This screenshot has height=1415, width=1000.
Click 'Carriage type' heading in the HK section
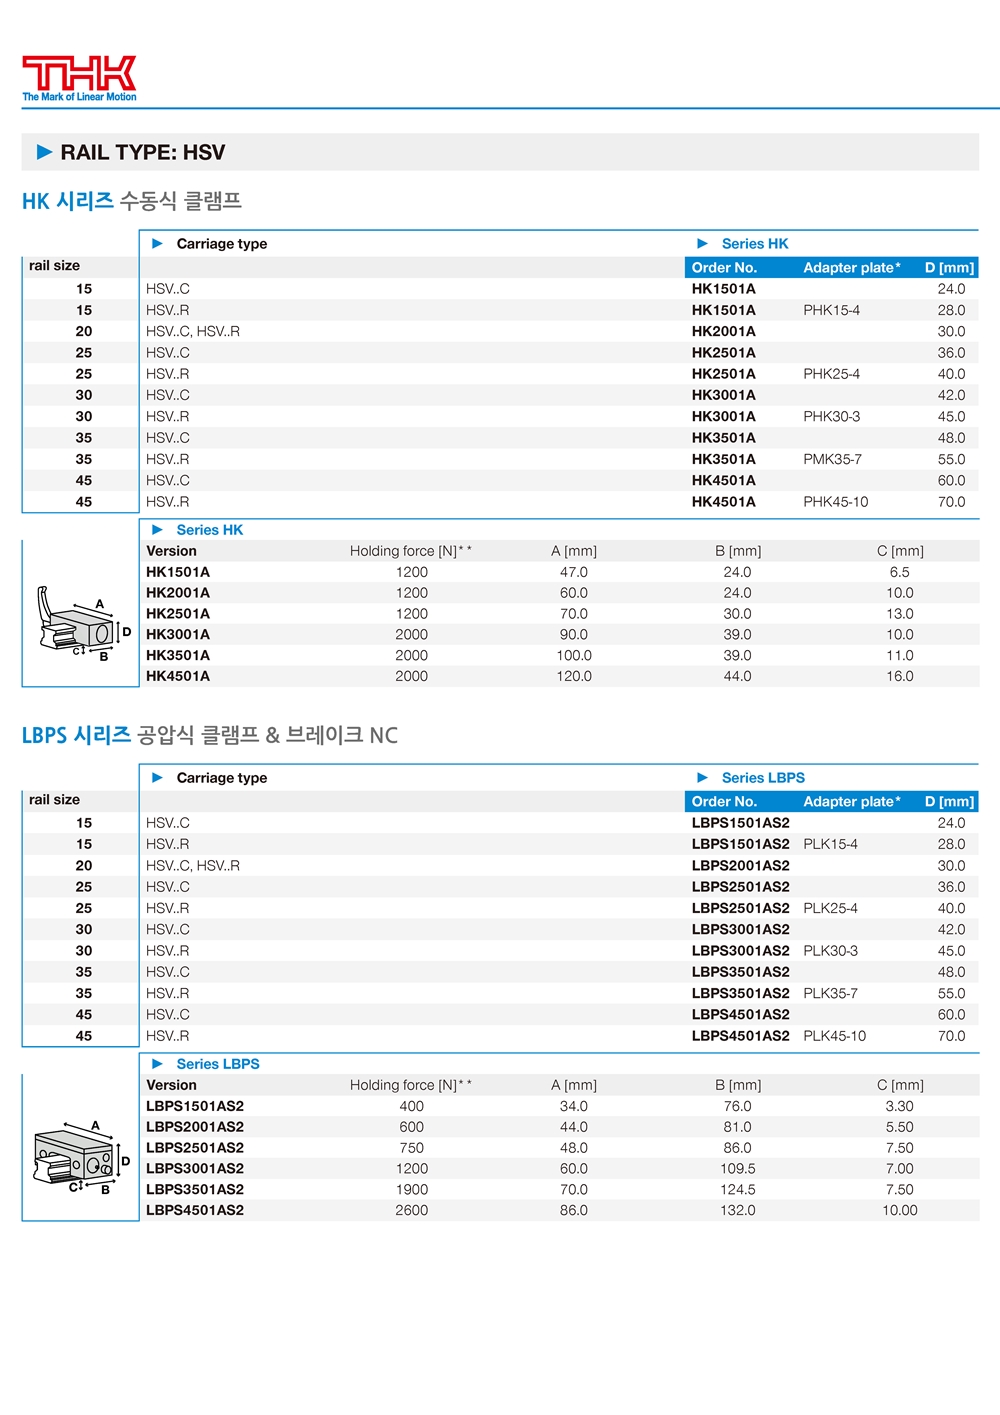(222, 244)
